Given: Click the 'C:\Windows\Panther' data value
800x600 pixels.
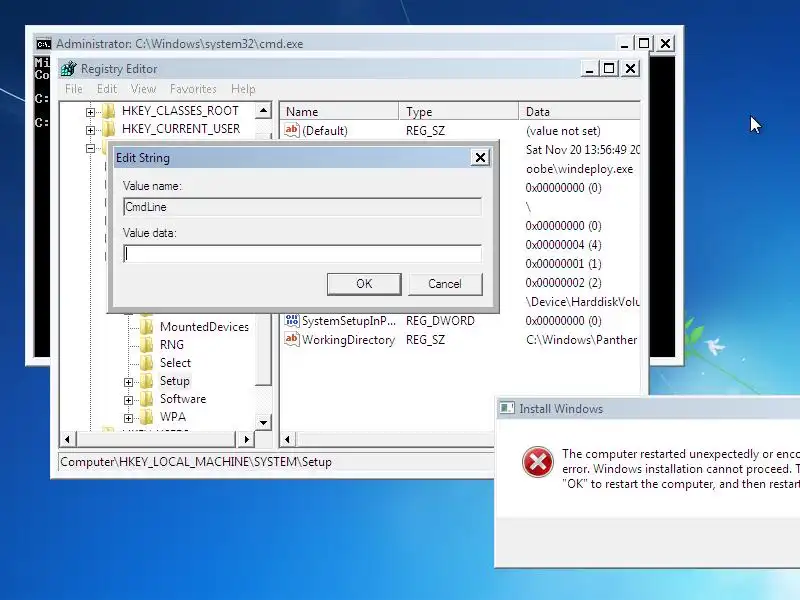Looking at the screenshot, I should tap(581, 339).
